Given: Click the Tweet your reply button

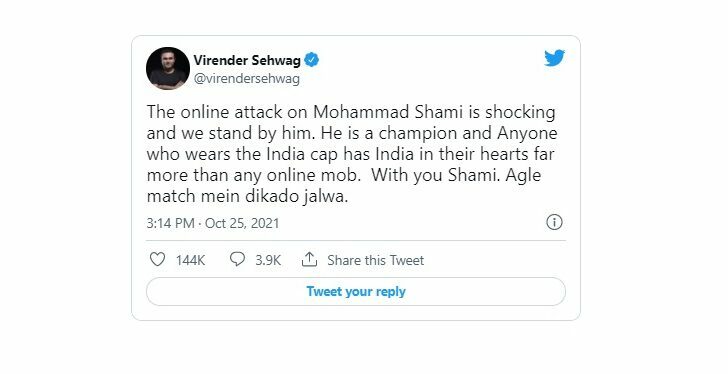Looking at the screenshot, I should point(356,291).
